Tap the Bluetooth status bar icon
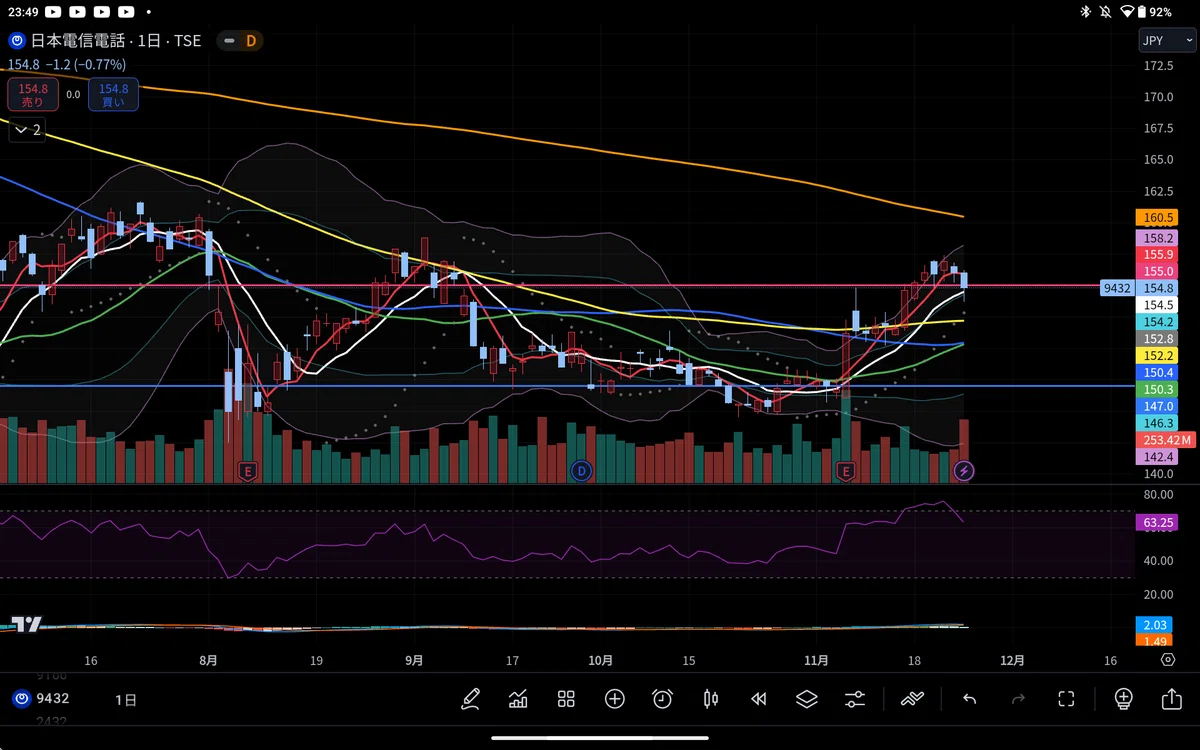1200x750 pixels. [1086, 12]
